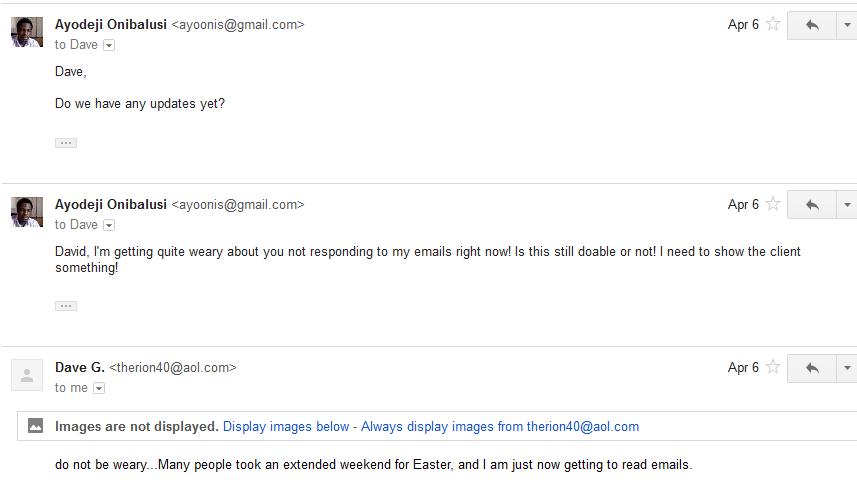The width and height of the screenshot is (857, 503).
Task: Open more options for first message
Action: tap(847, 25)
